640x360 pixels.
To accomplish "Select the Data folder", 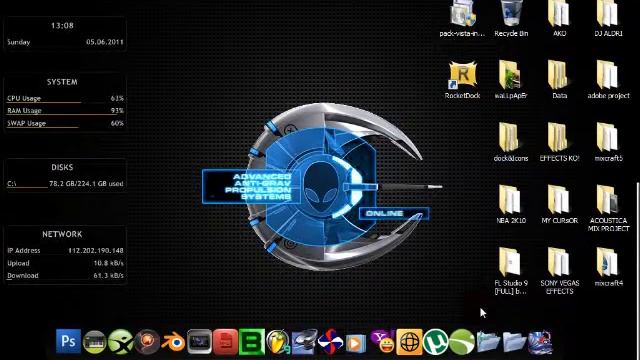I will pyautogui.click(x=559, y=80).
